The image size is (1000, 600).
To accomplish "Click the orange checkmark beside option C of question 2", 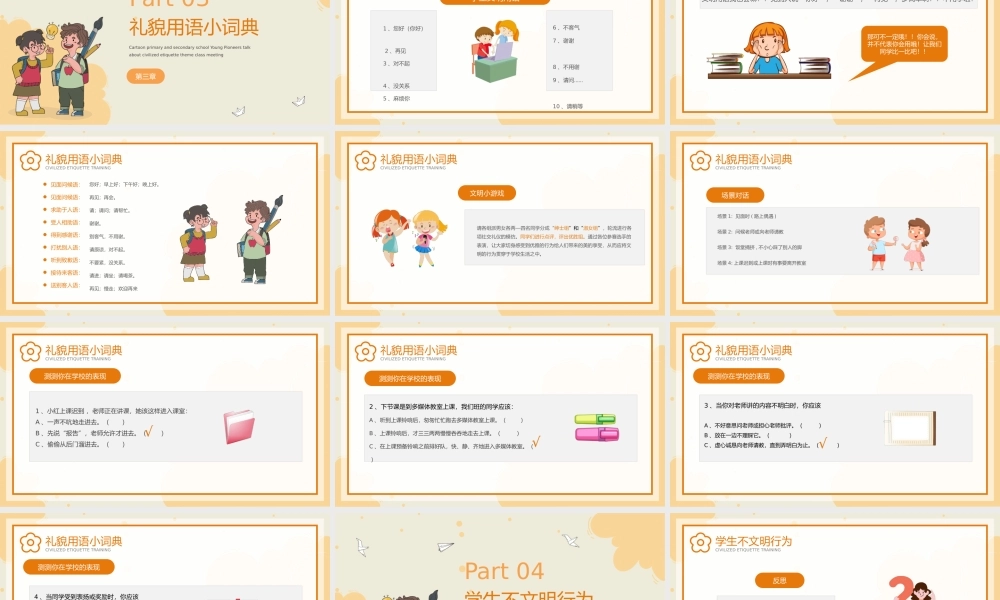I will pos(536,442).
